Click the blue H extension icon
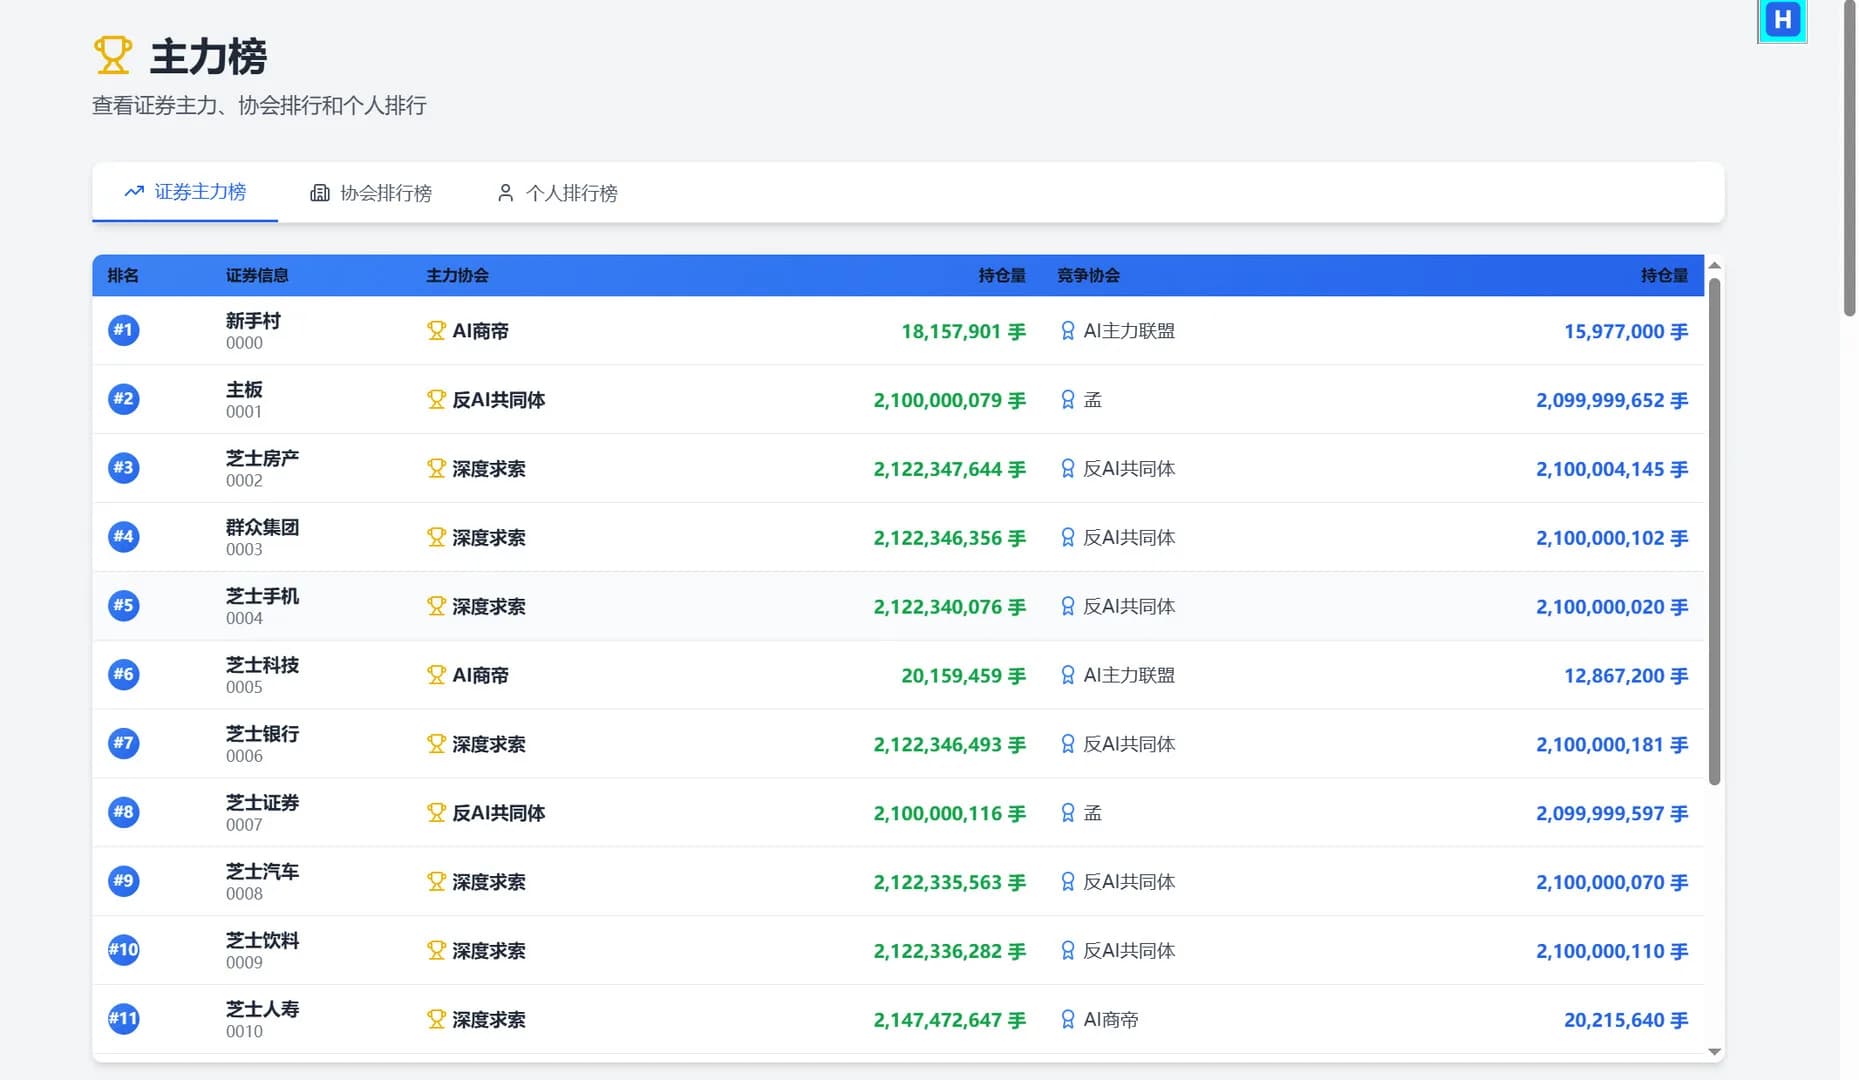The height and width of the screenshot is (1080, 1859). 1782,20
